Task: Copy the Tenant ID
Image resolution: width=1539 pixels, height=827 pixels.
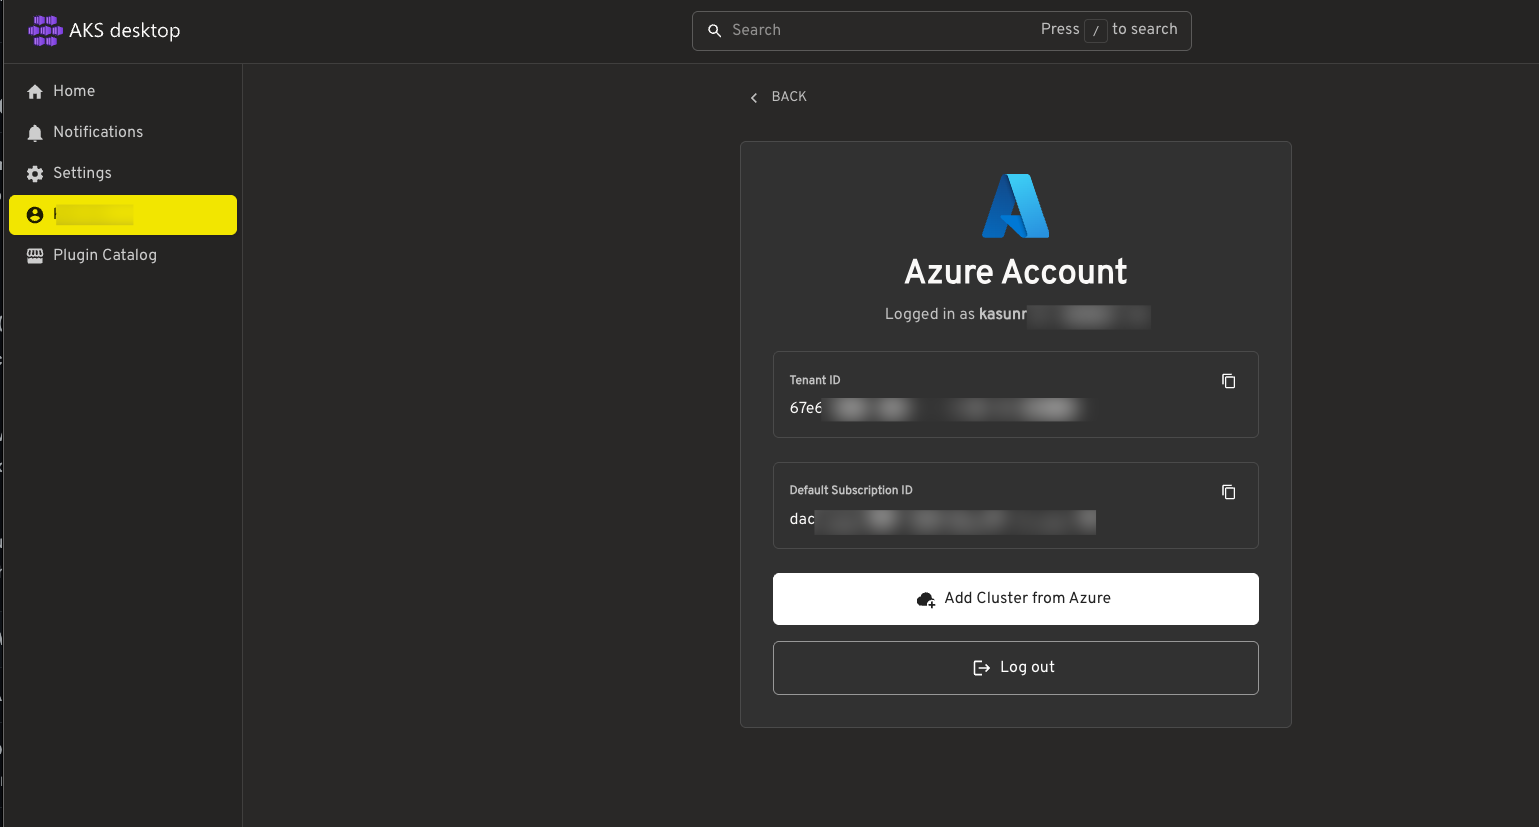Action: [1228, 381]
